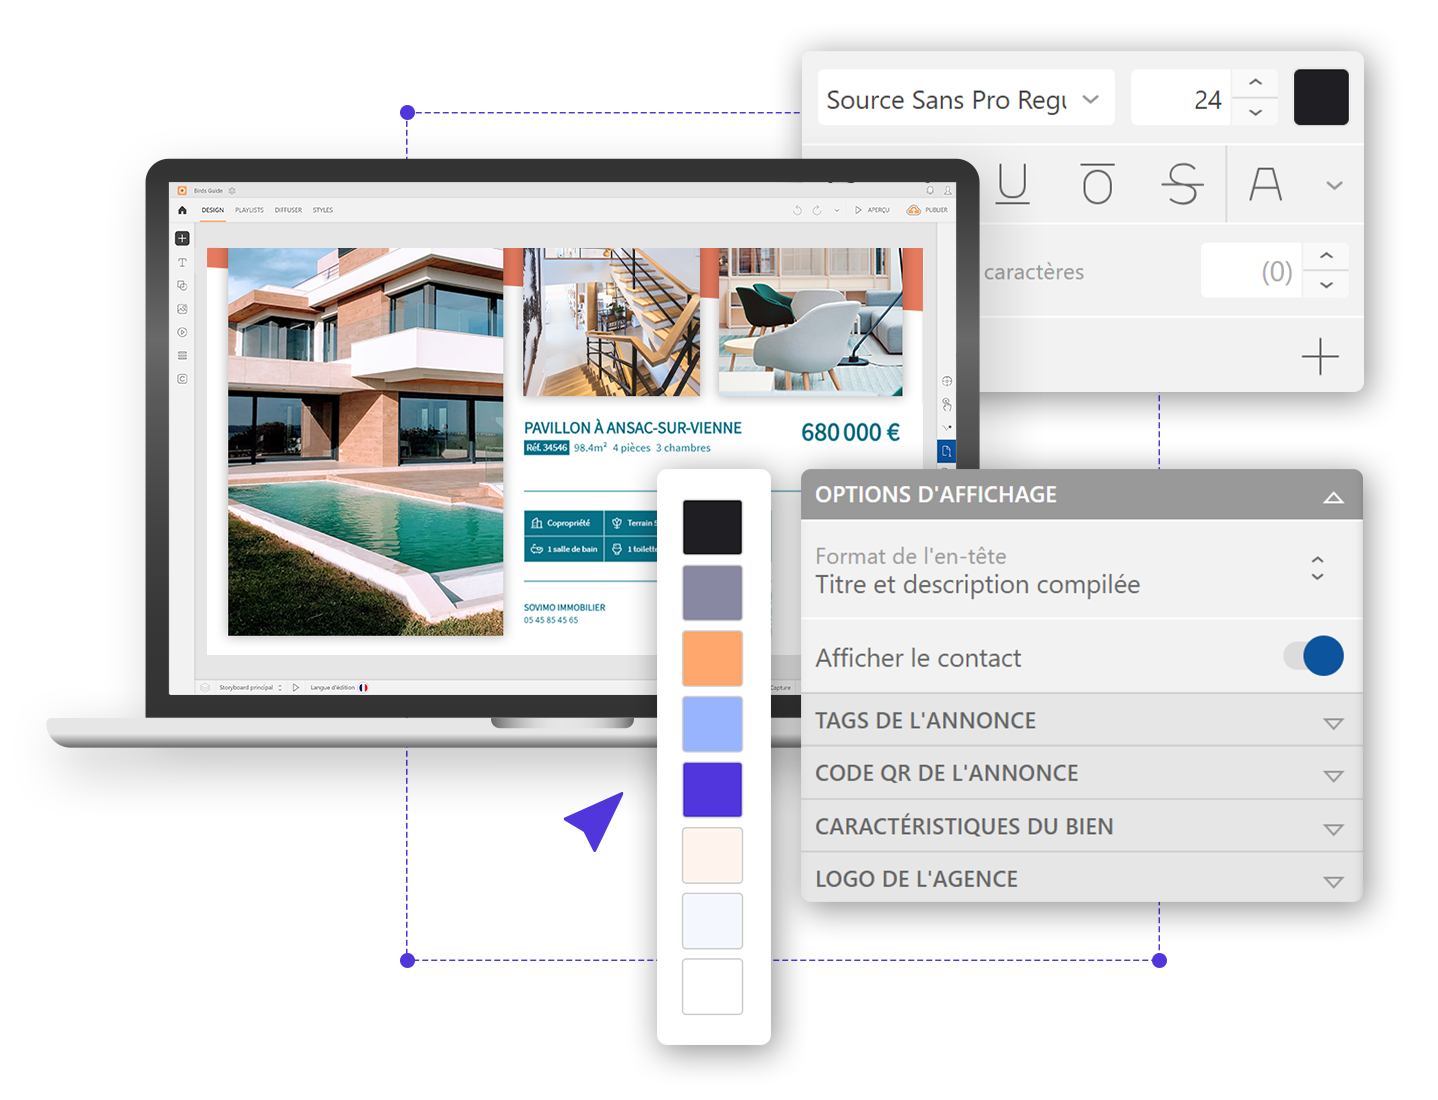1438x1100 pixels.
Task: Toggle the Afficher le contact switch
Action: tap(1314, 656)
